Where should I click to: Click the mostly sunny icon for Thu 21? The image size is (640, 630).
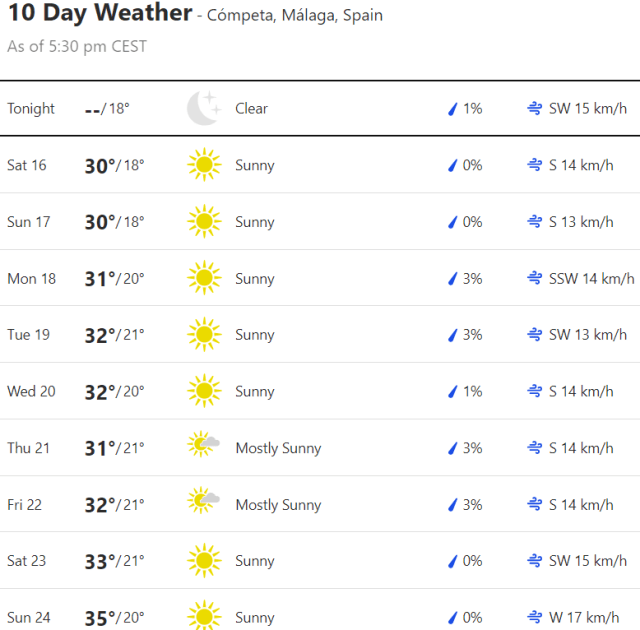coord(203,447)
